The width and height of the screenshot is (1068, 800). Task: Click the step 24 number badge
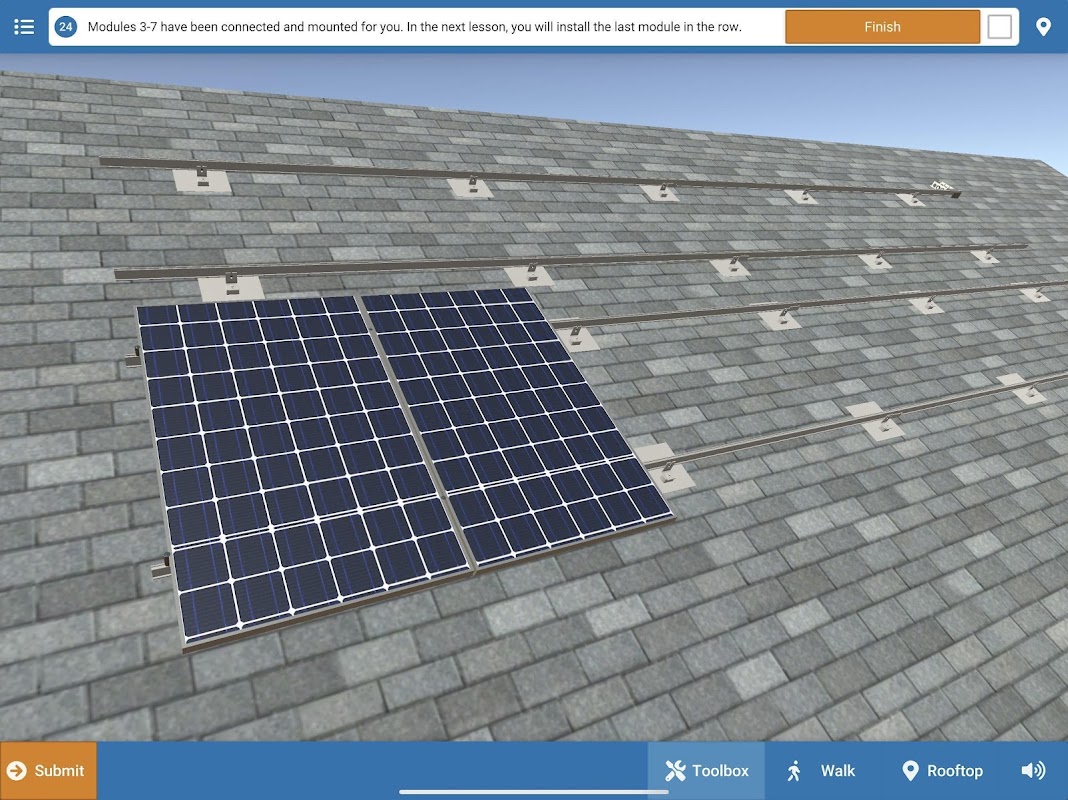tap(65, 27)
